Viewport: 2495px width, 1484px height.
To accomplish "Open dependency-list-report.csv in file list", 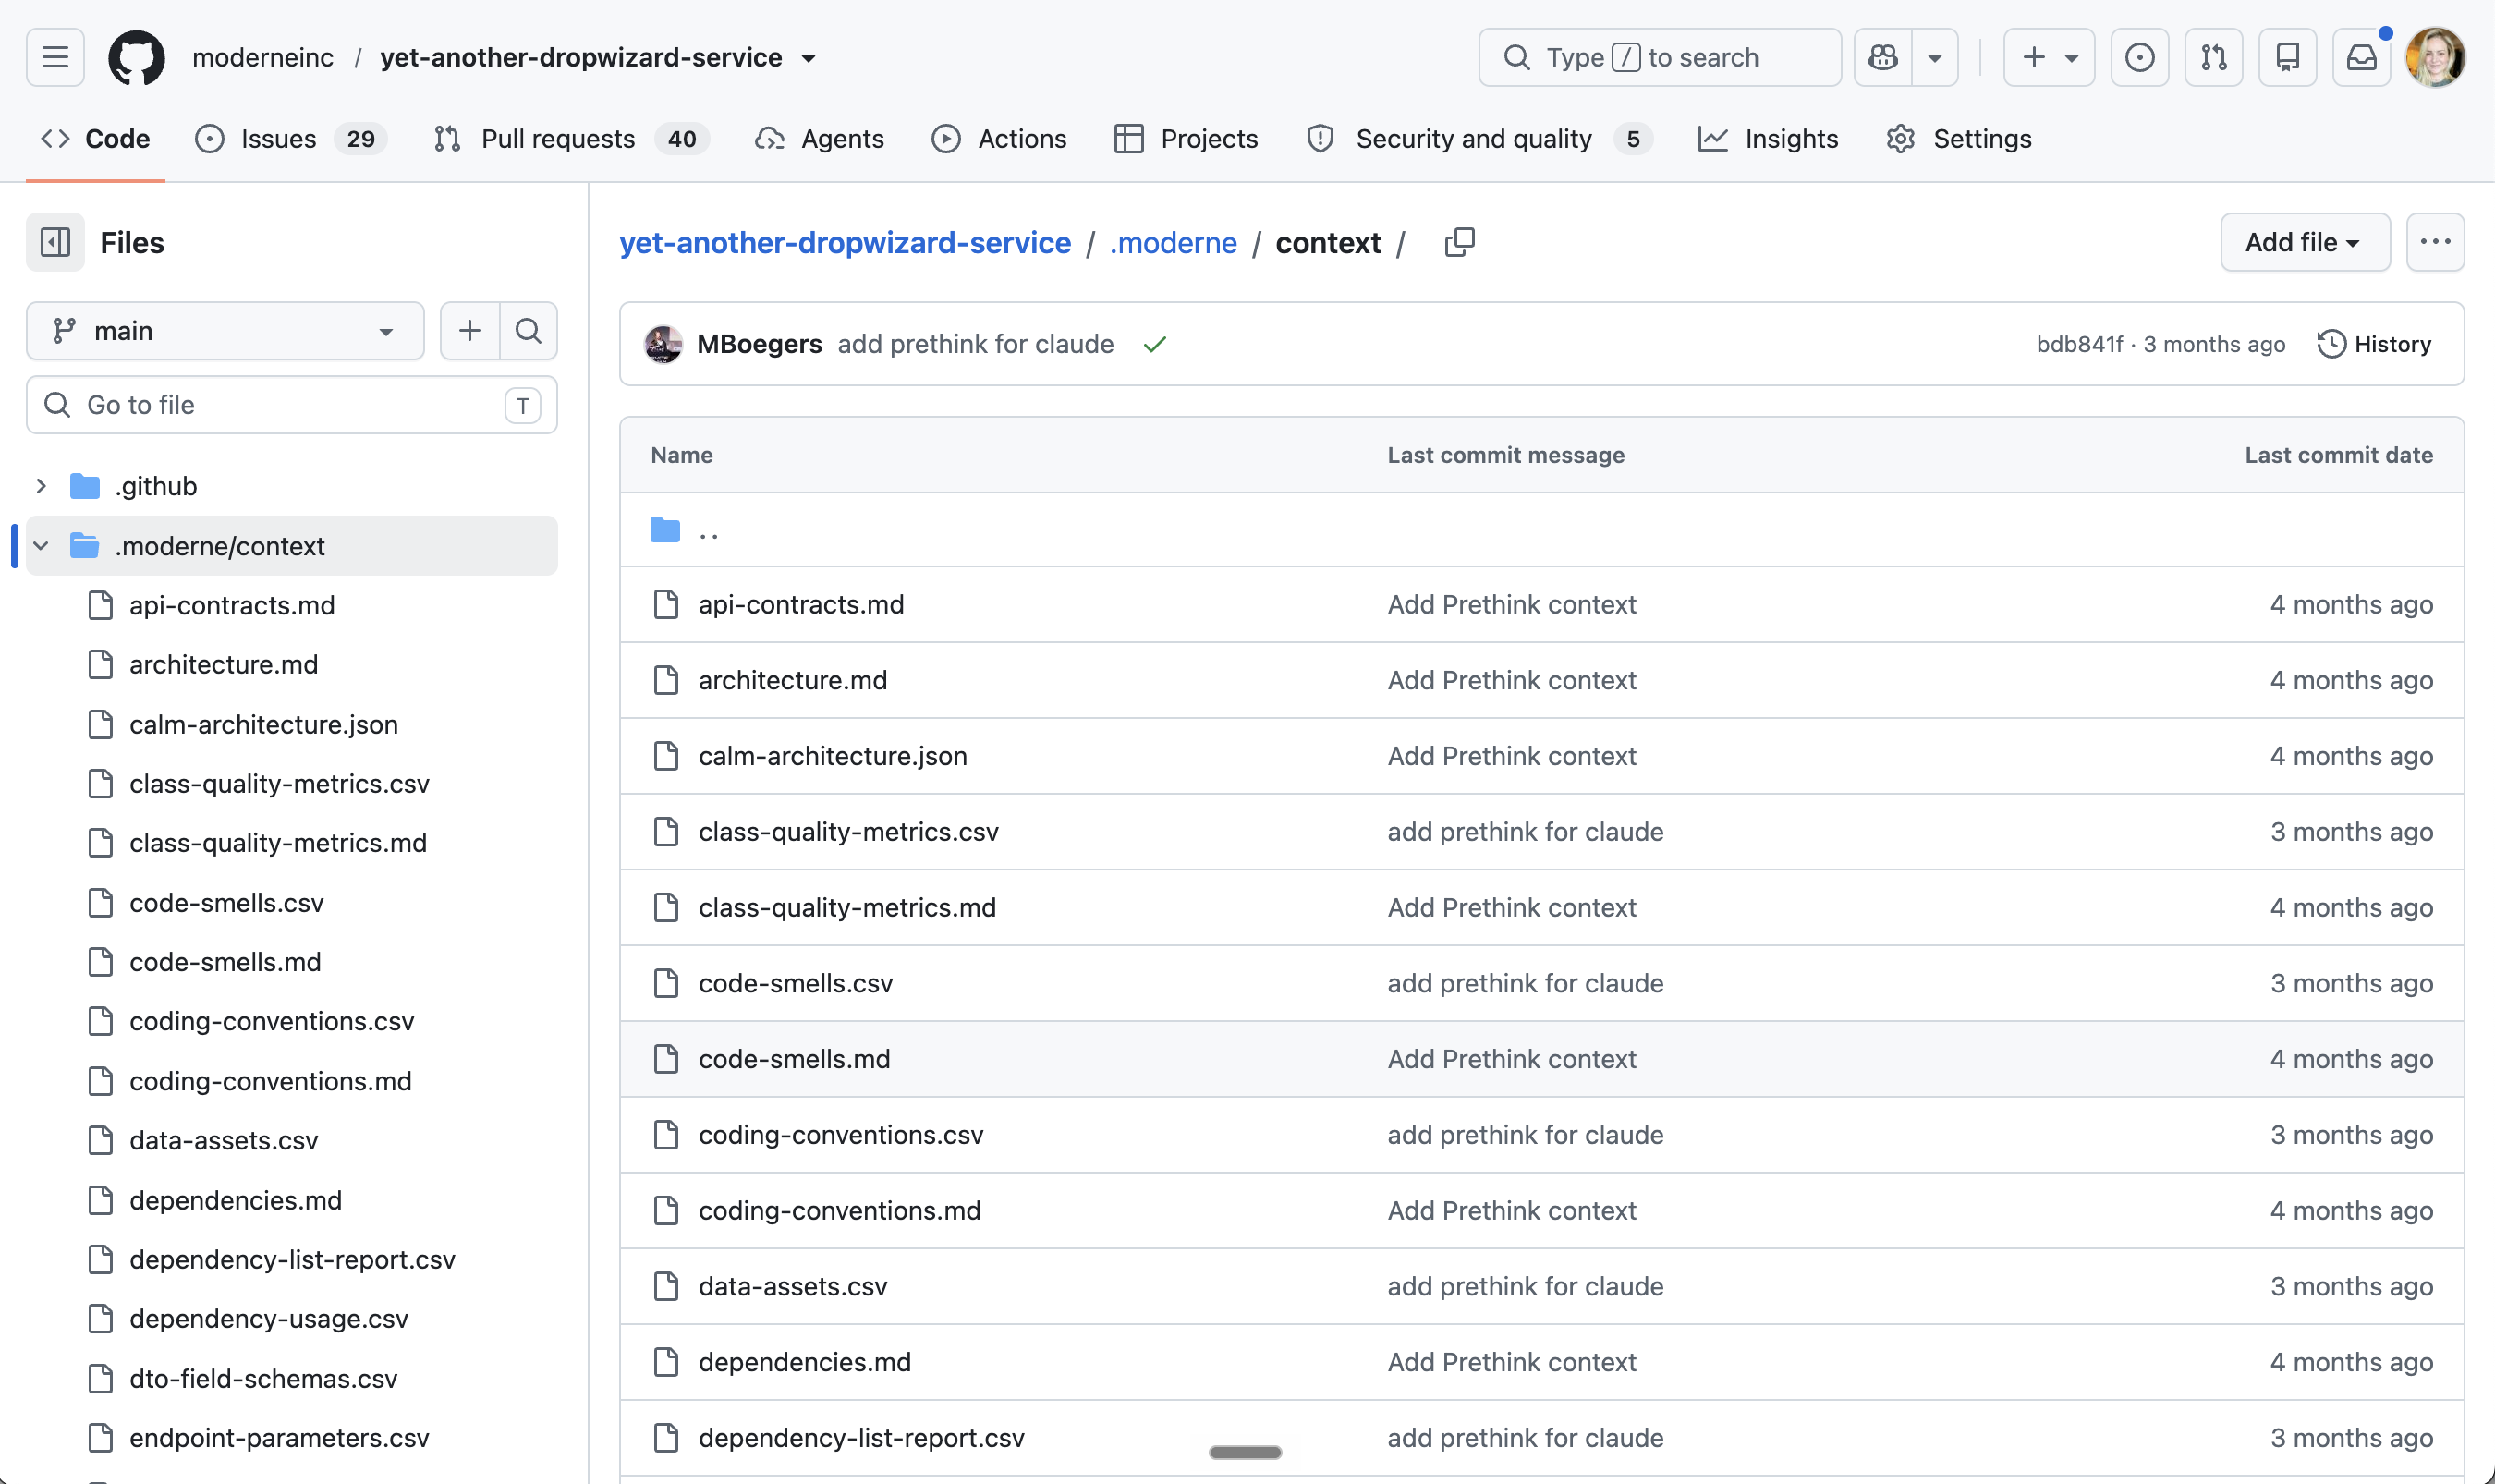I will pos(862,1438).
